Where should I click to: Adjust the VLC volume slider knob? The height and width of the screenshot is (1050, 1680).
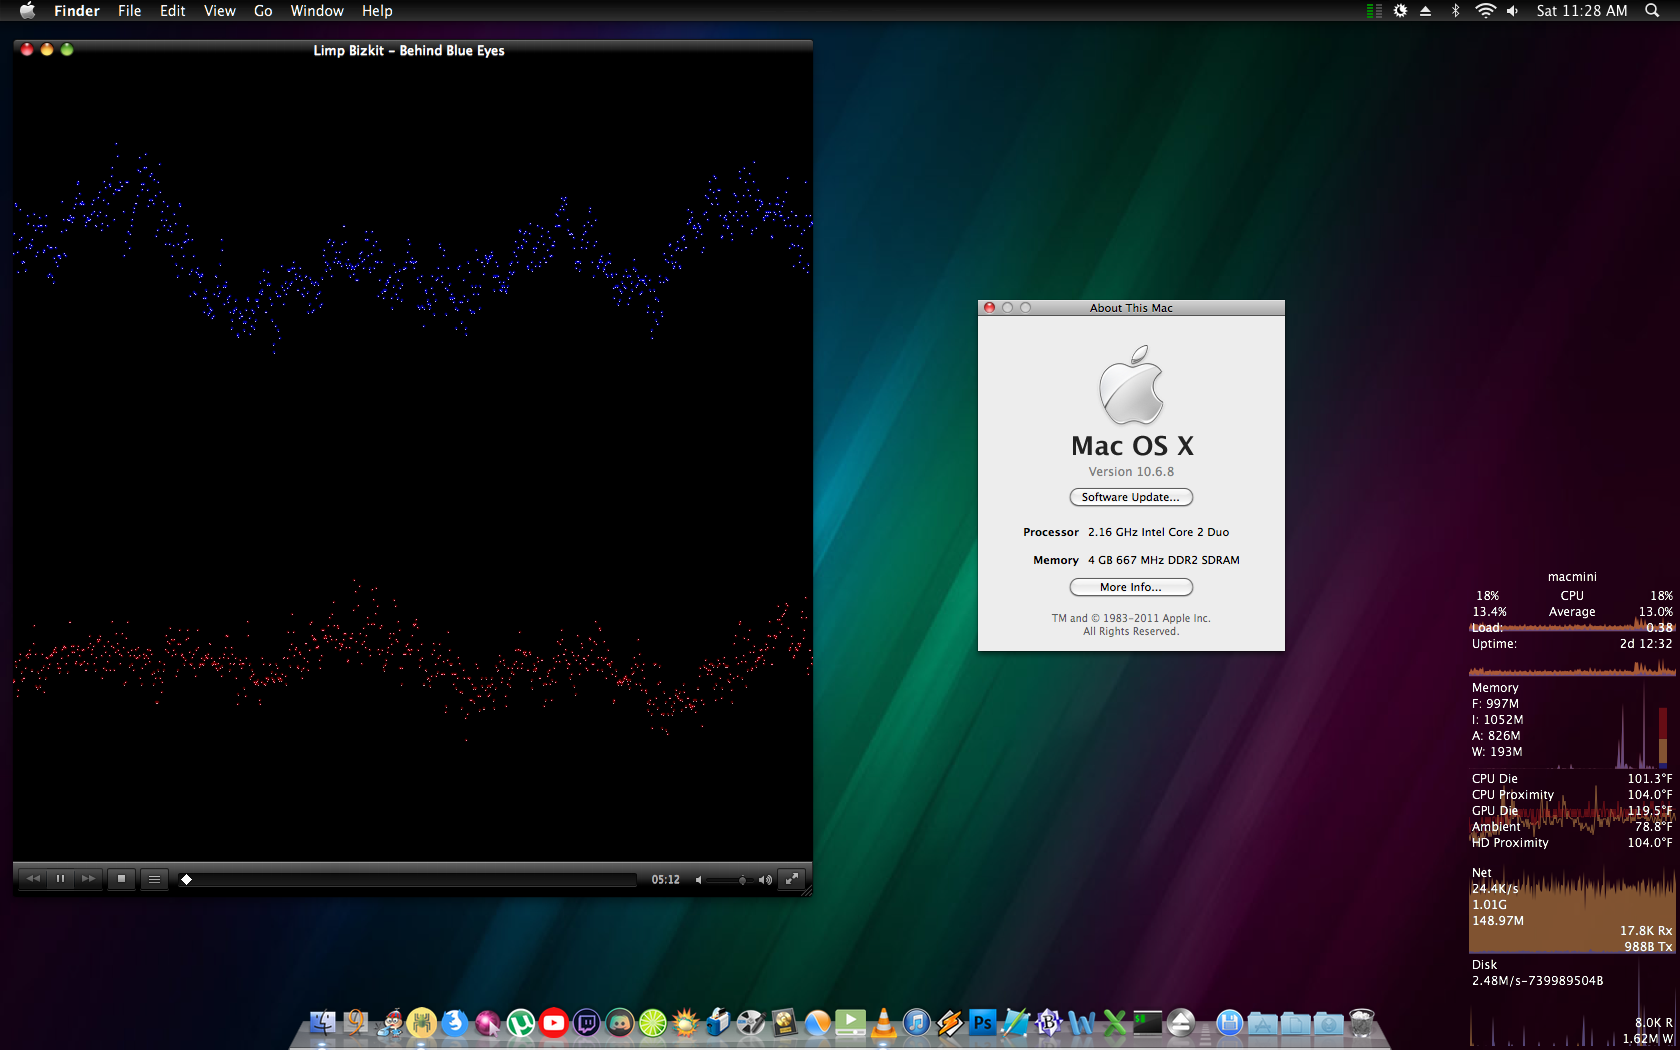(742, 880)
